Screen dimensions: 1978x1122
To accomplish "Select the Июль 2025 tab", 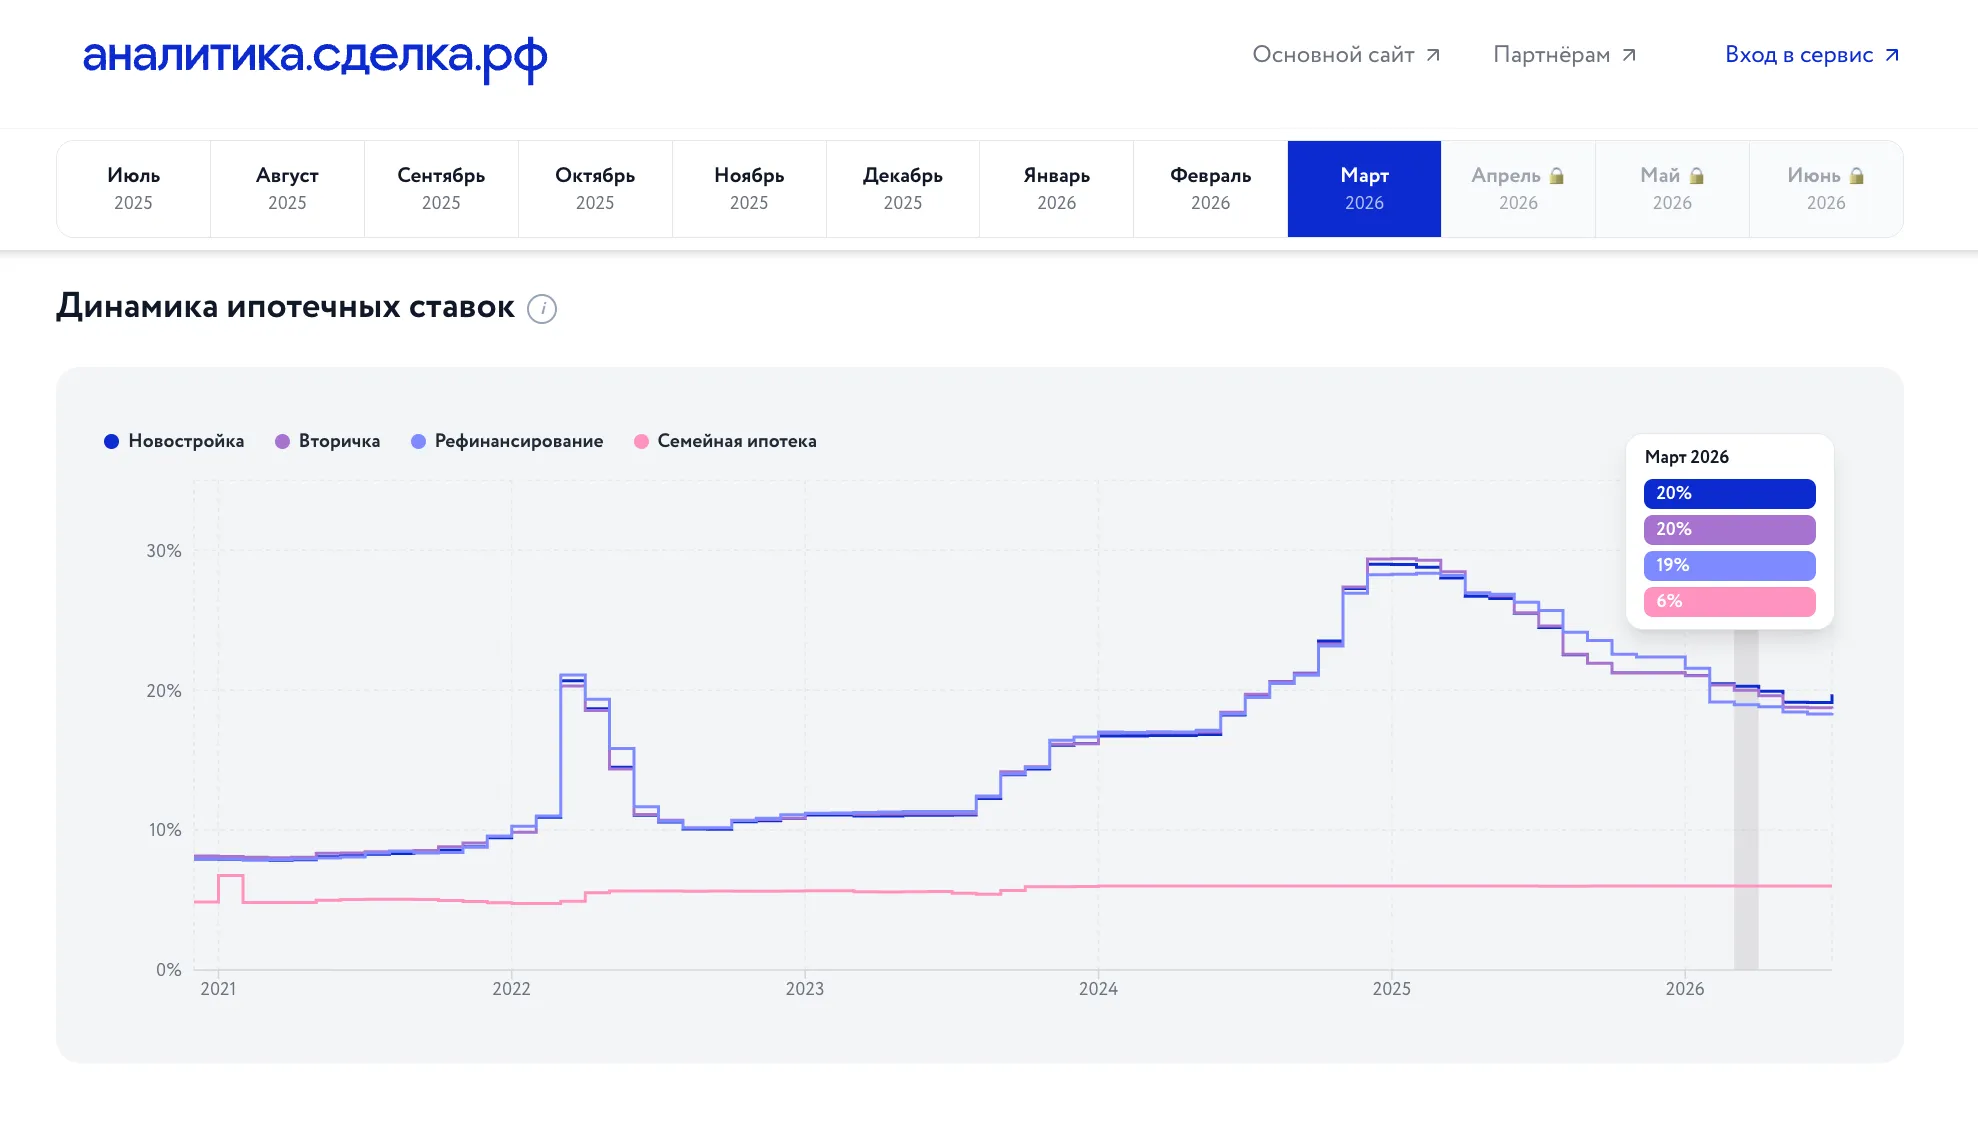I will 133,189.
